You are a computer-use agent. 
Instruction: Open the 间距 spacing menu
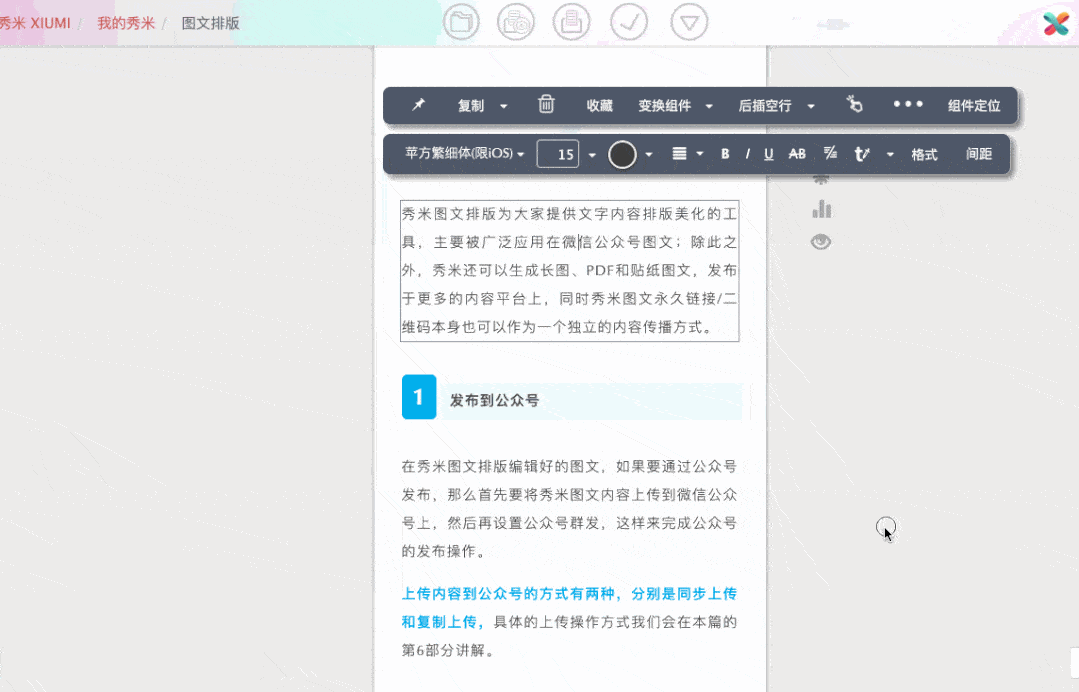[979, 154]
